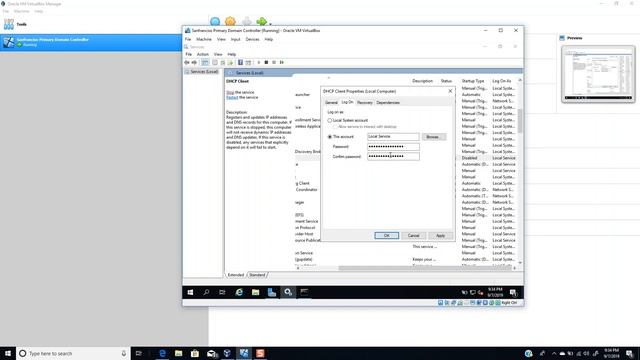Open Internet Explorer in the guest taskbar
This screenshot has height=360, width=640.
239,292
